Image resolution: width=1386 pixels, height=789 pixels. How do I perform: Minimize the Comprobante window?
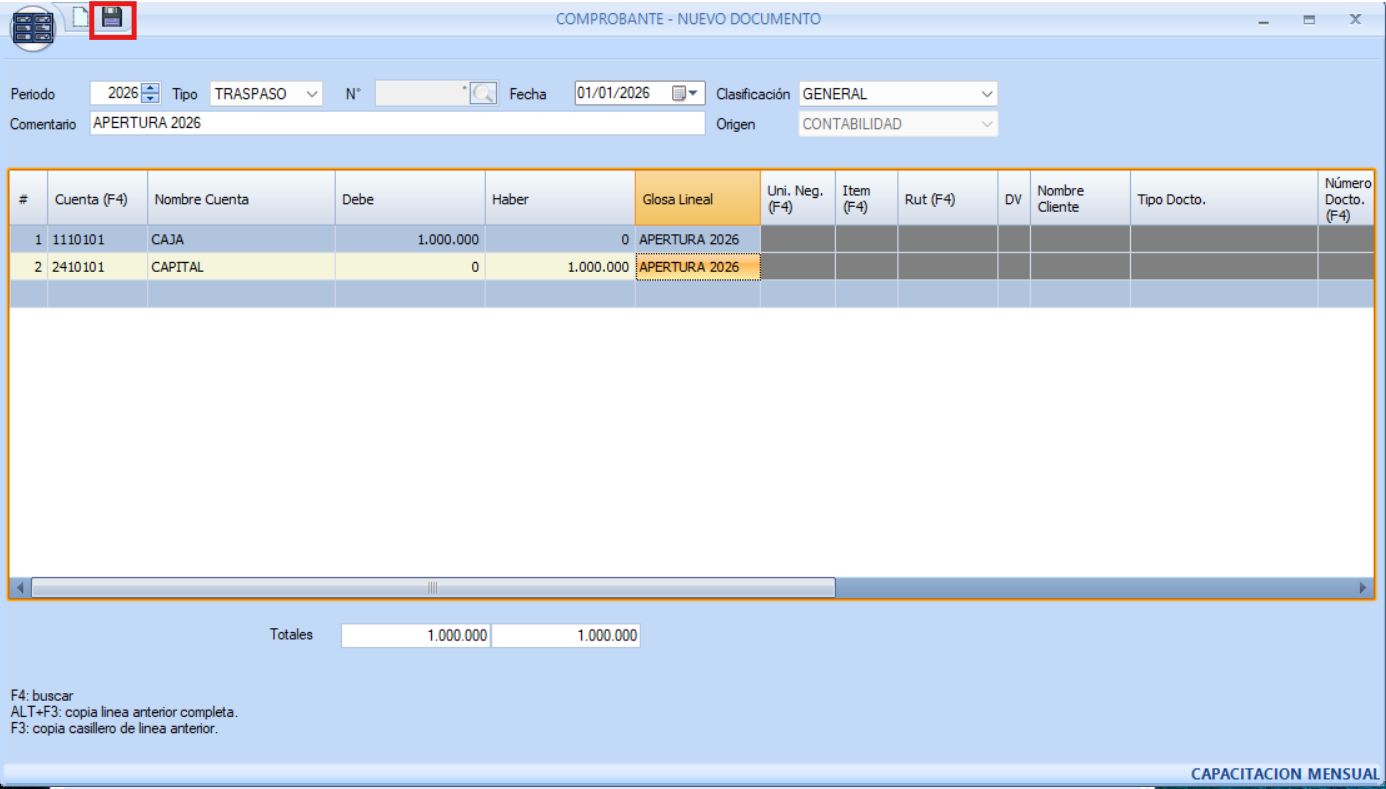coord(1264,20)
